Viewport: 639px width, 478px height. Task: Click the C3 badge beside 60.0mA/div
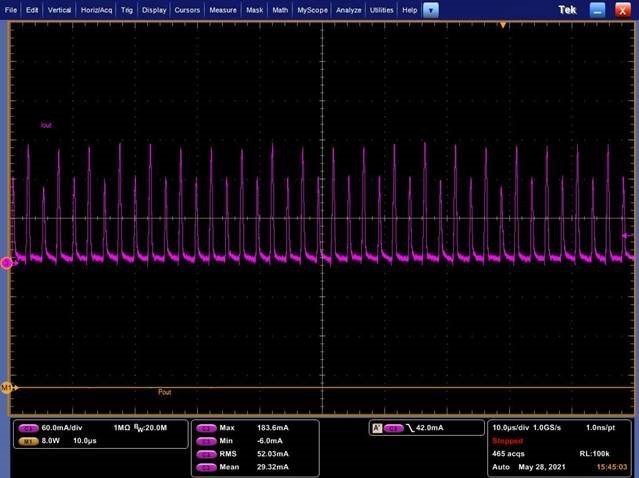pos(29,428)
